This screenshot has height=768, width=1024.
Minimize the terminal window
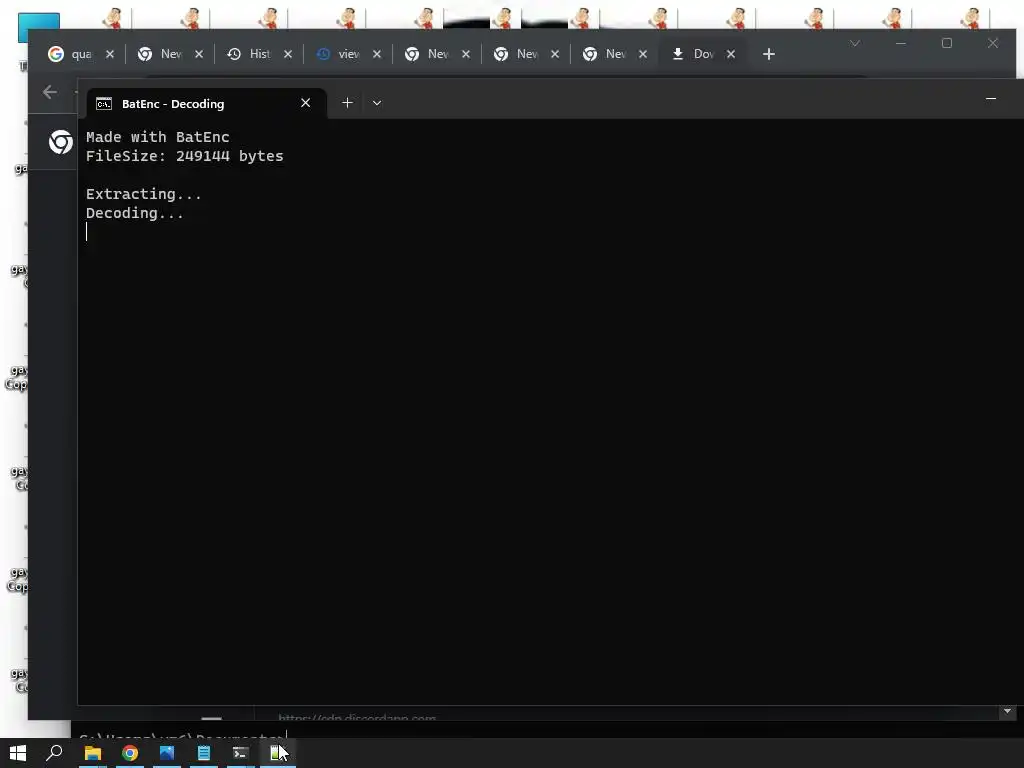pyautogui.click(x=991, y=99)
